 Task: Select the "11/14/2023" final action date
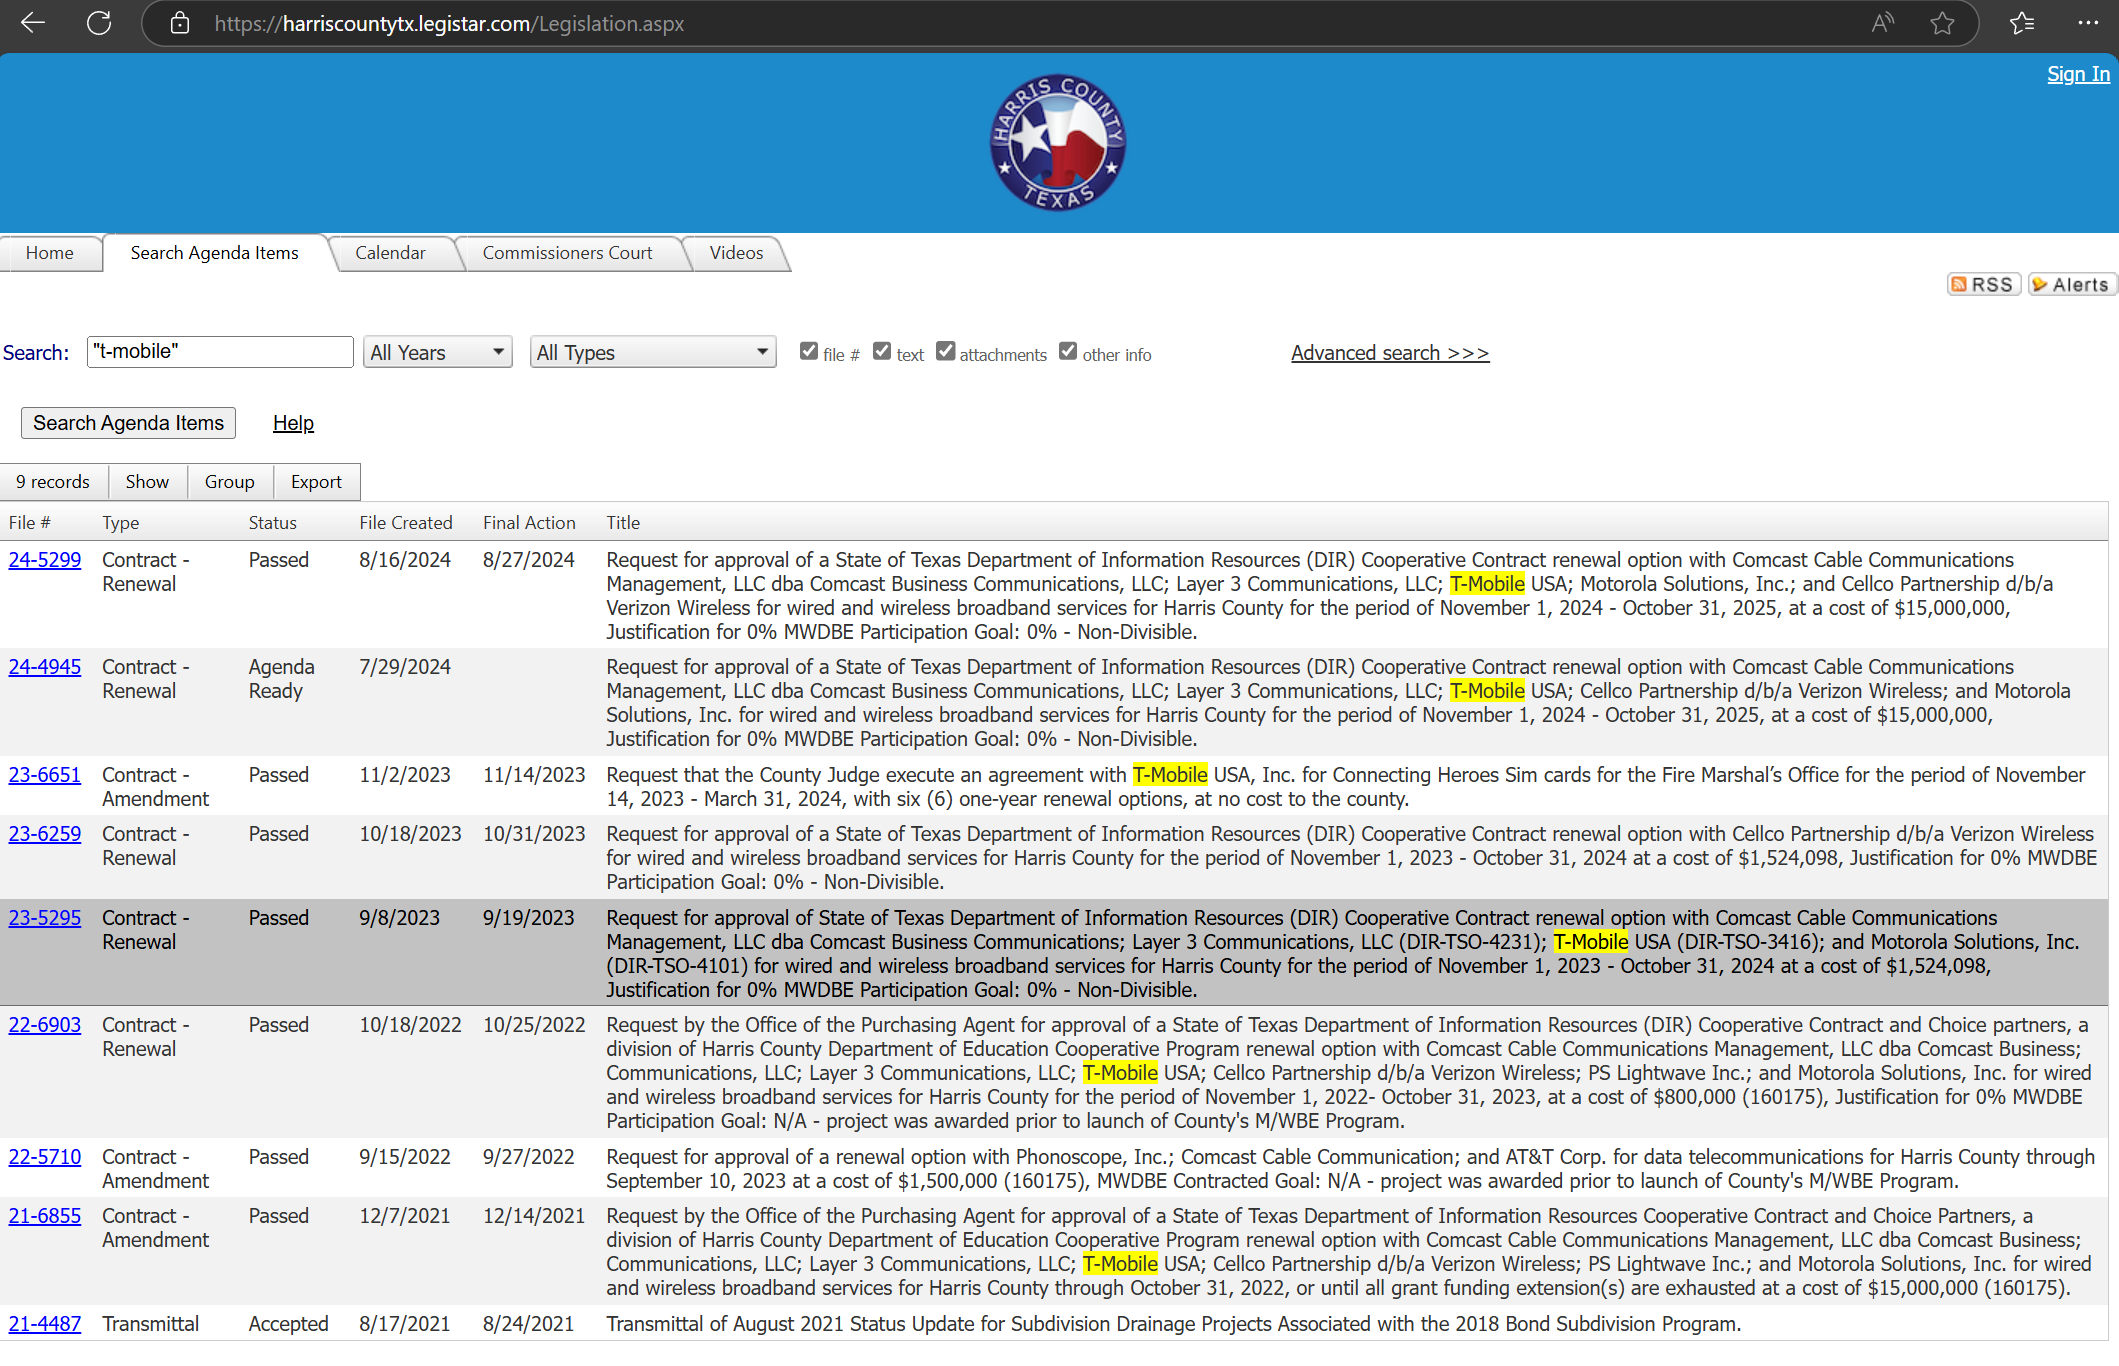pyautogui.click(x=534, y=775)
